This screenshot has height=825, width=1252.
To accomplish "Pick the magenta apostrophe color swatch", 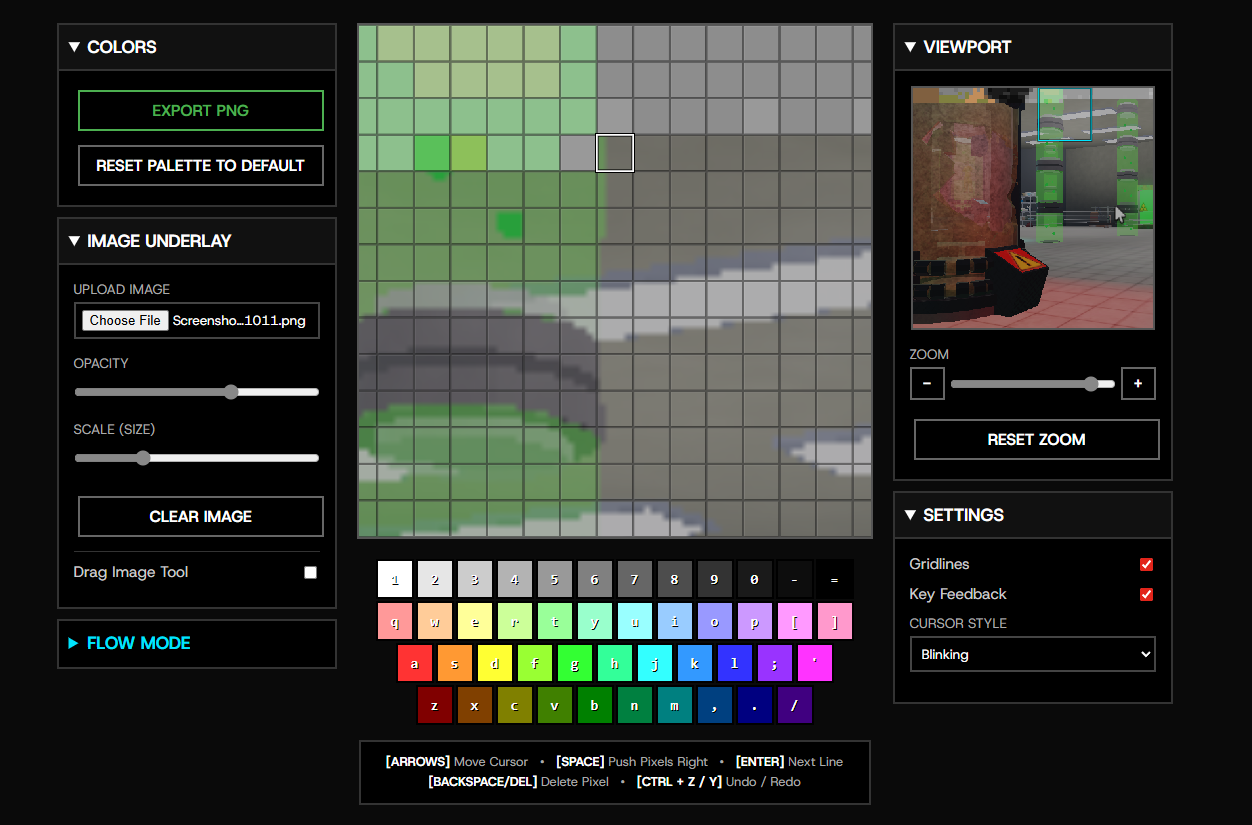I will [814, 663].
